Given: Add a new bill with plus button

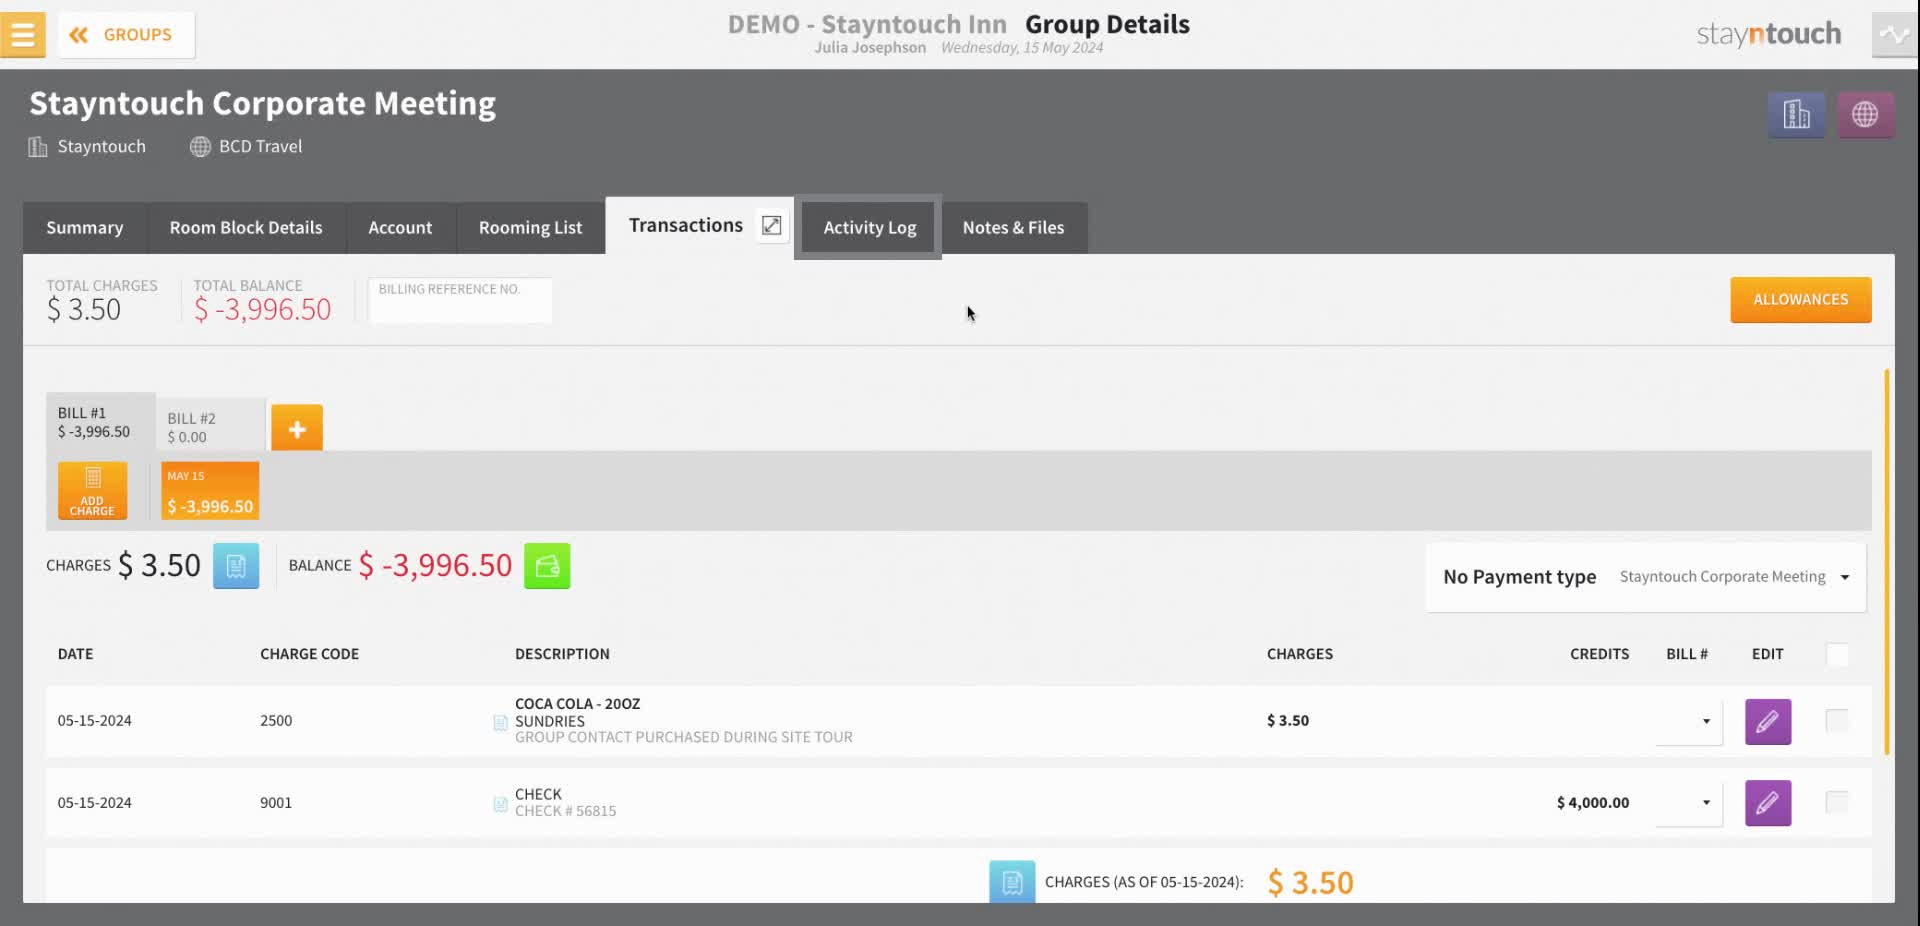Looking at the screenshot, I should pyautogui.click(x=297, y=429).
